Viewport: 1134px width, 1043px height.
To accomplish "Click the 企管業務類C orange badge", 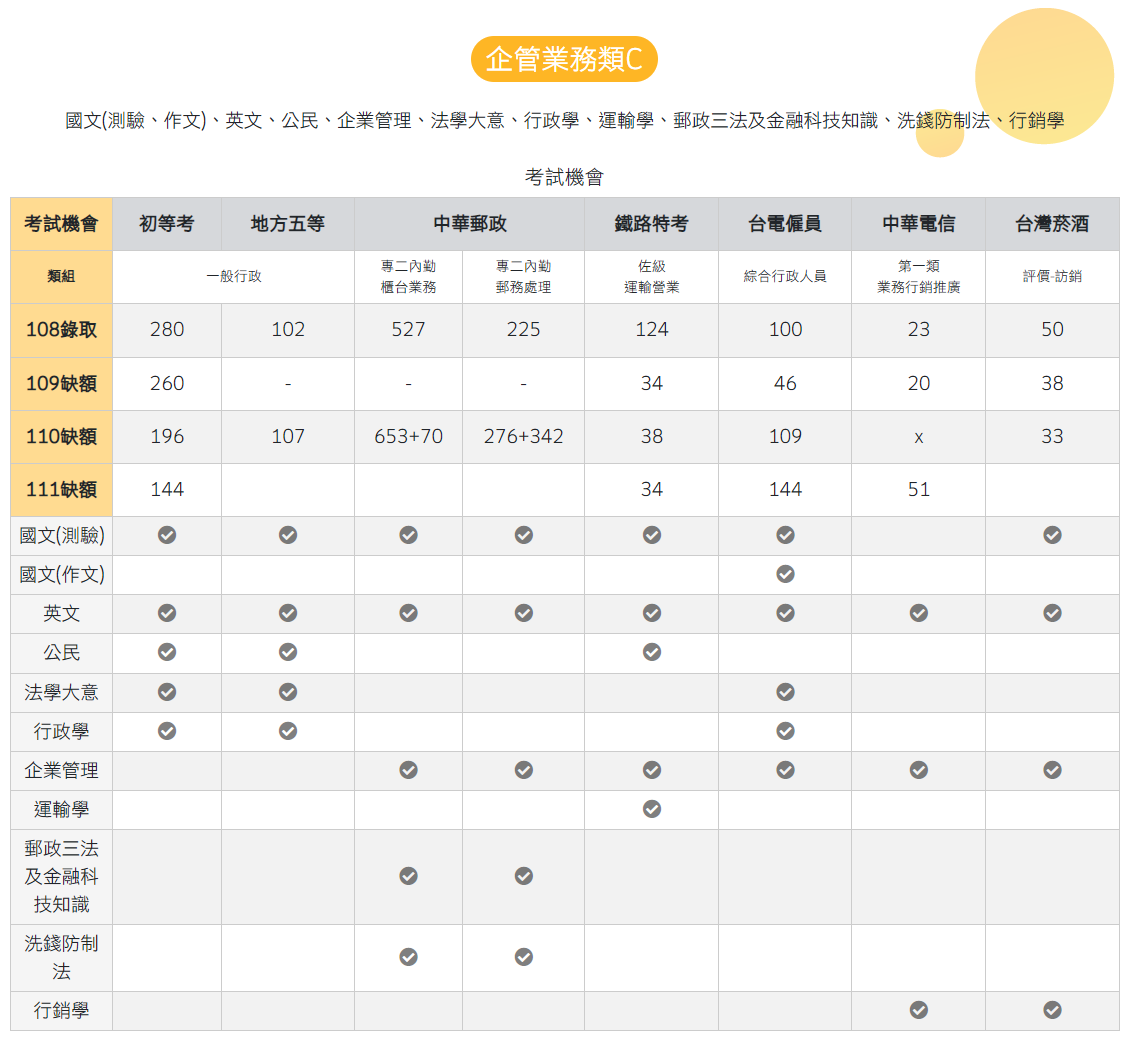I will [x=564, y=59].
